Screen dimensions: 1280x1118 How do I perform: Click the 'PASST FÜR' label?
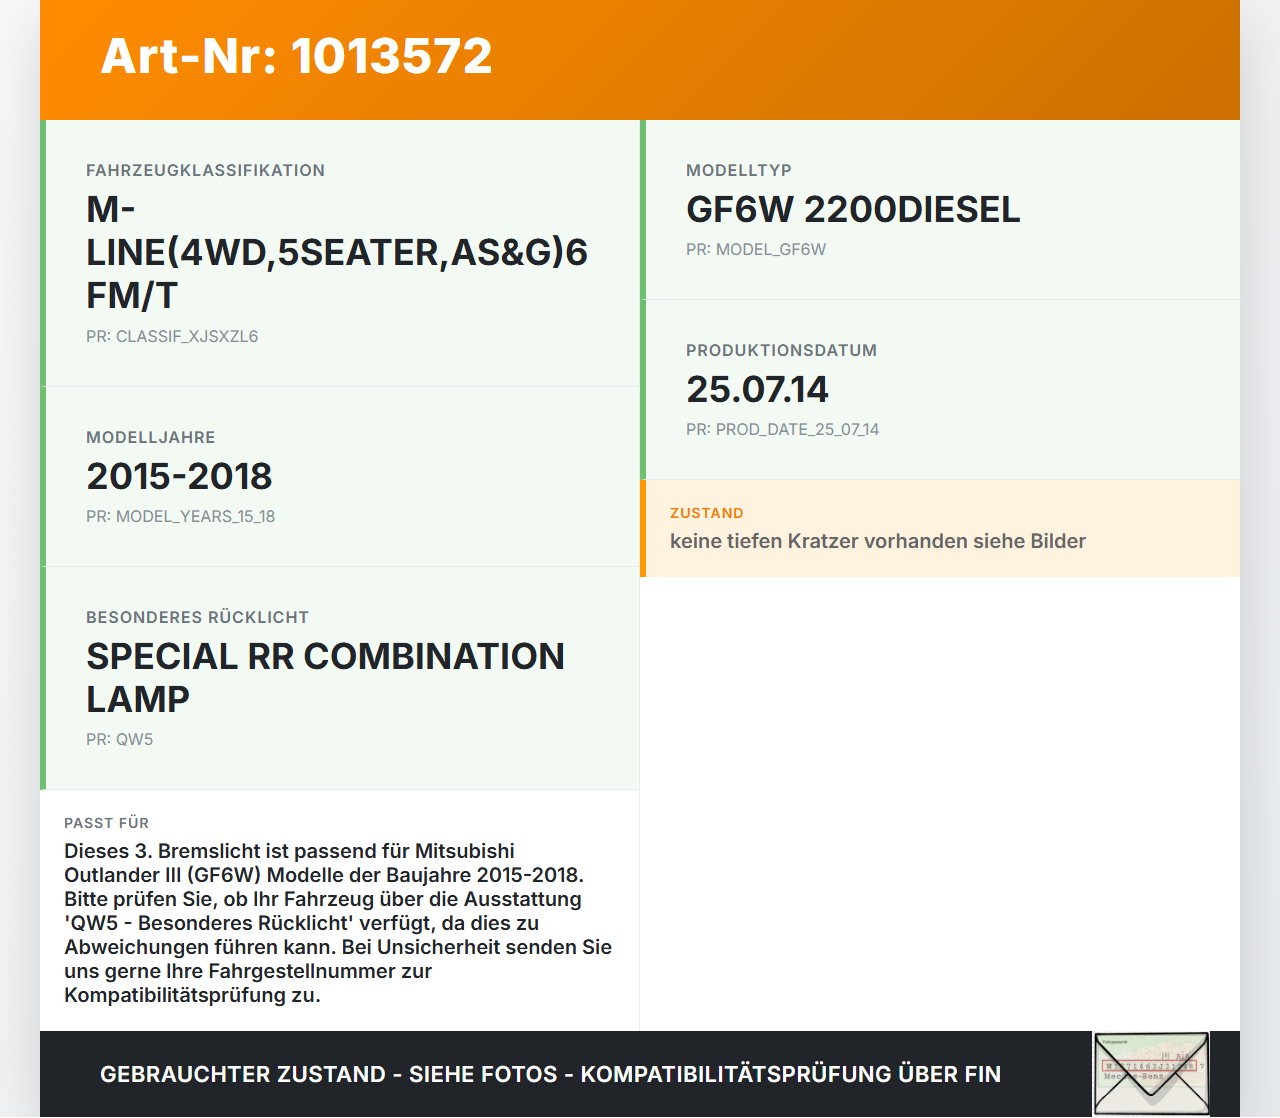click(x=106, y=823)
